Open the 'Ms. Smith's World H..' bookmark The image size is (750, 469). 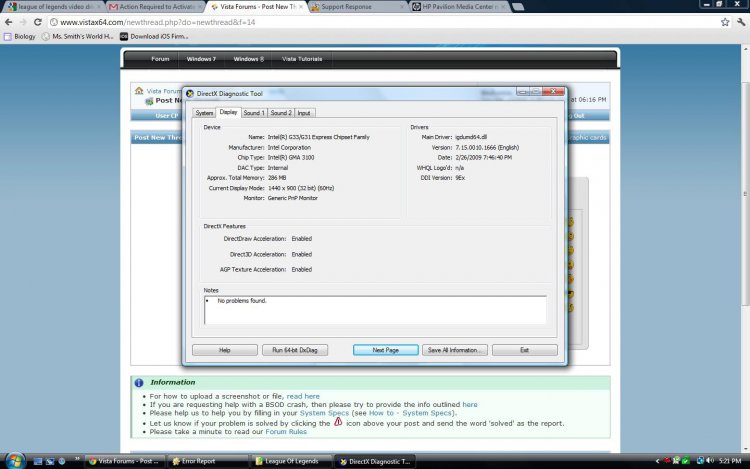[x=77, y=36]
